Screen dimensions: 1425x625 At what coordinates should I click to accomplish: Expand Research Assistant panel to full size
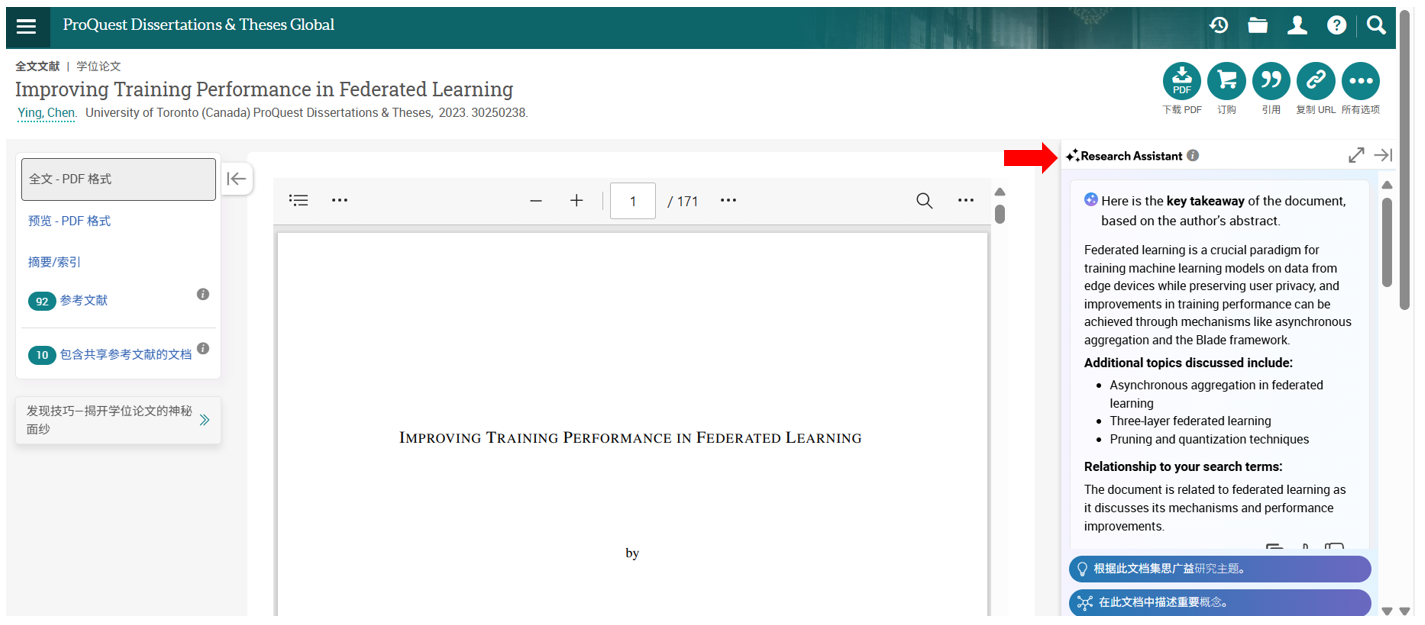(1356, 155)
